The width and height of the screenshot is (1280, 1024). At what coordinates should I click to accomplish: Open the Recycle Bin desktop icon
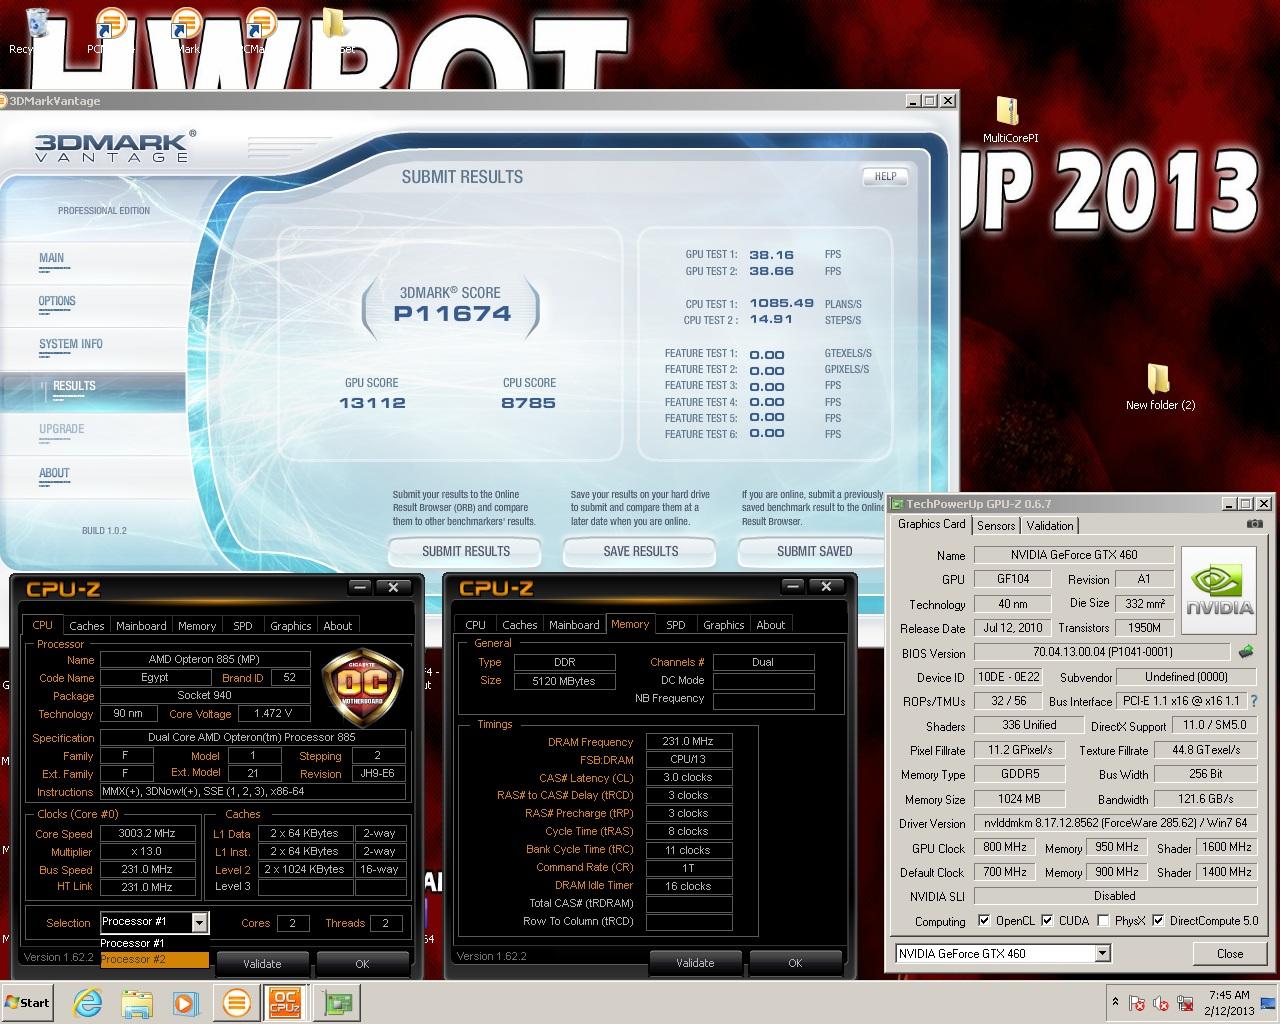click(36, 28)
